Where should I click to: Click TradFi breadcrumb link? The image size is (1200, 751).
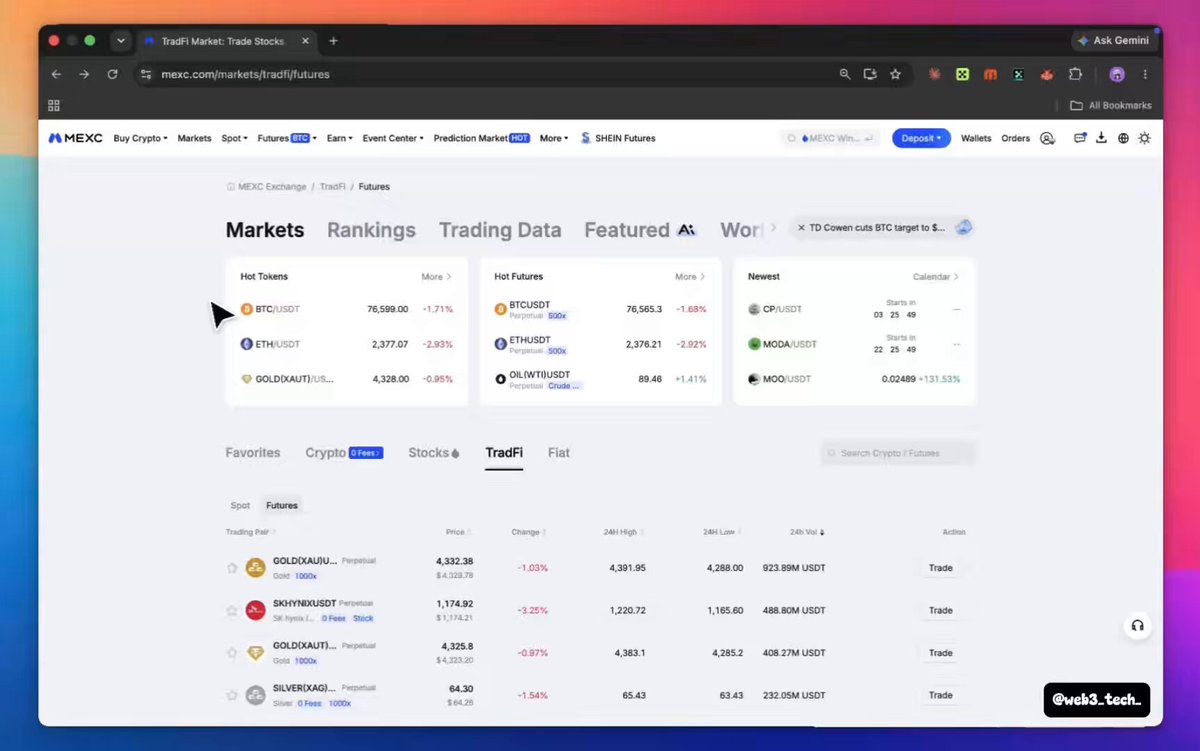tap(332, 187)
